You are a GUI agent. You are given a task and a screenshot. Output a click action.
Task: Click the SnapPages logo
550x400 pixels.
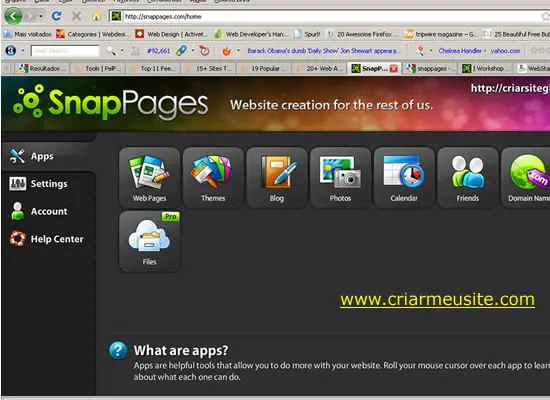(x=110, y=103)
